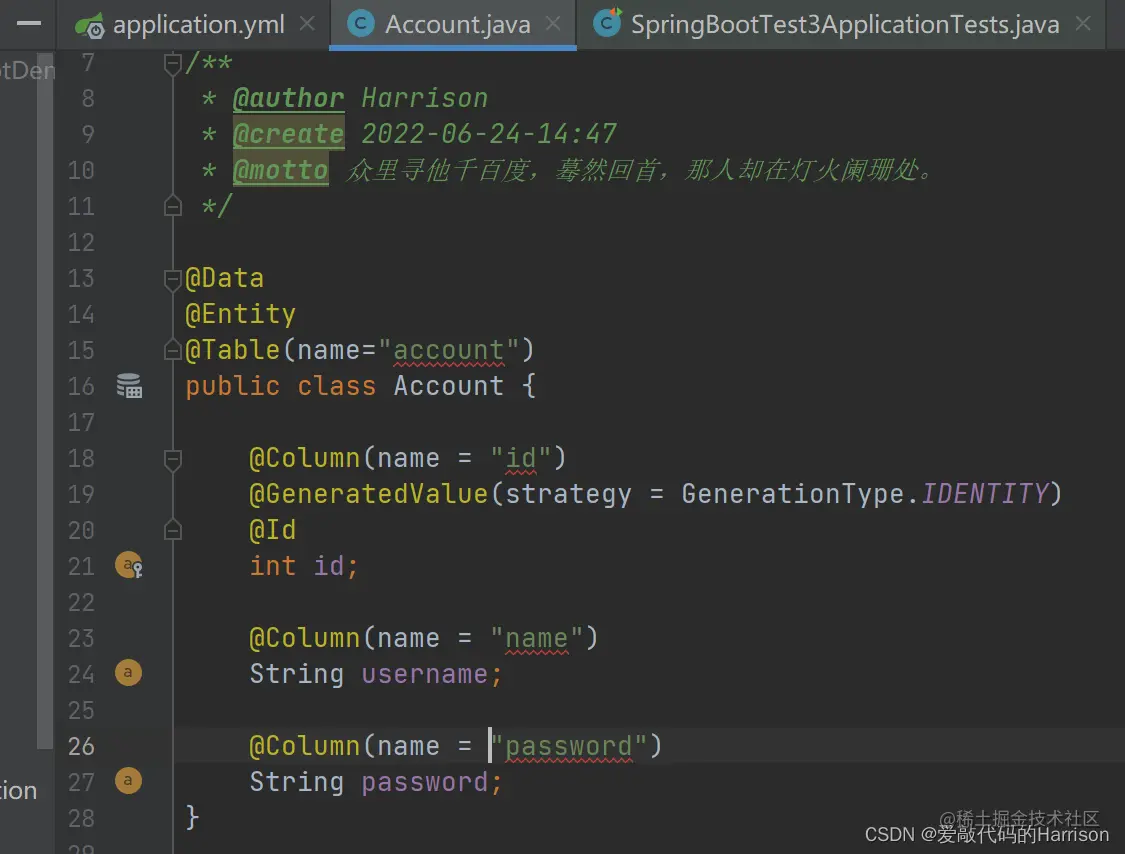Click the test class icon on SpringBootTest3ApplicationTests tab

pos(608,23)
